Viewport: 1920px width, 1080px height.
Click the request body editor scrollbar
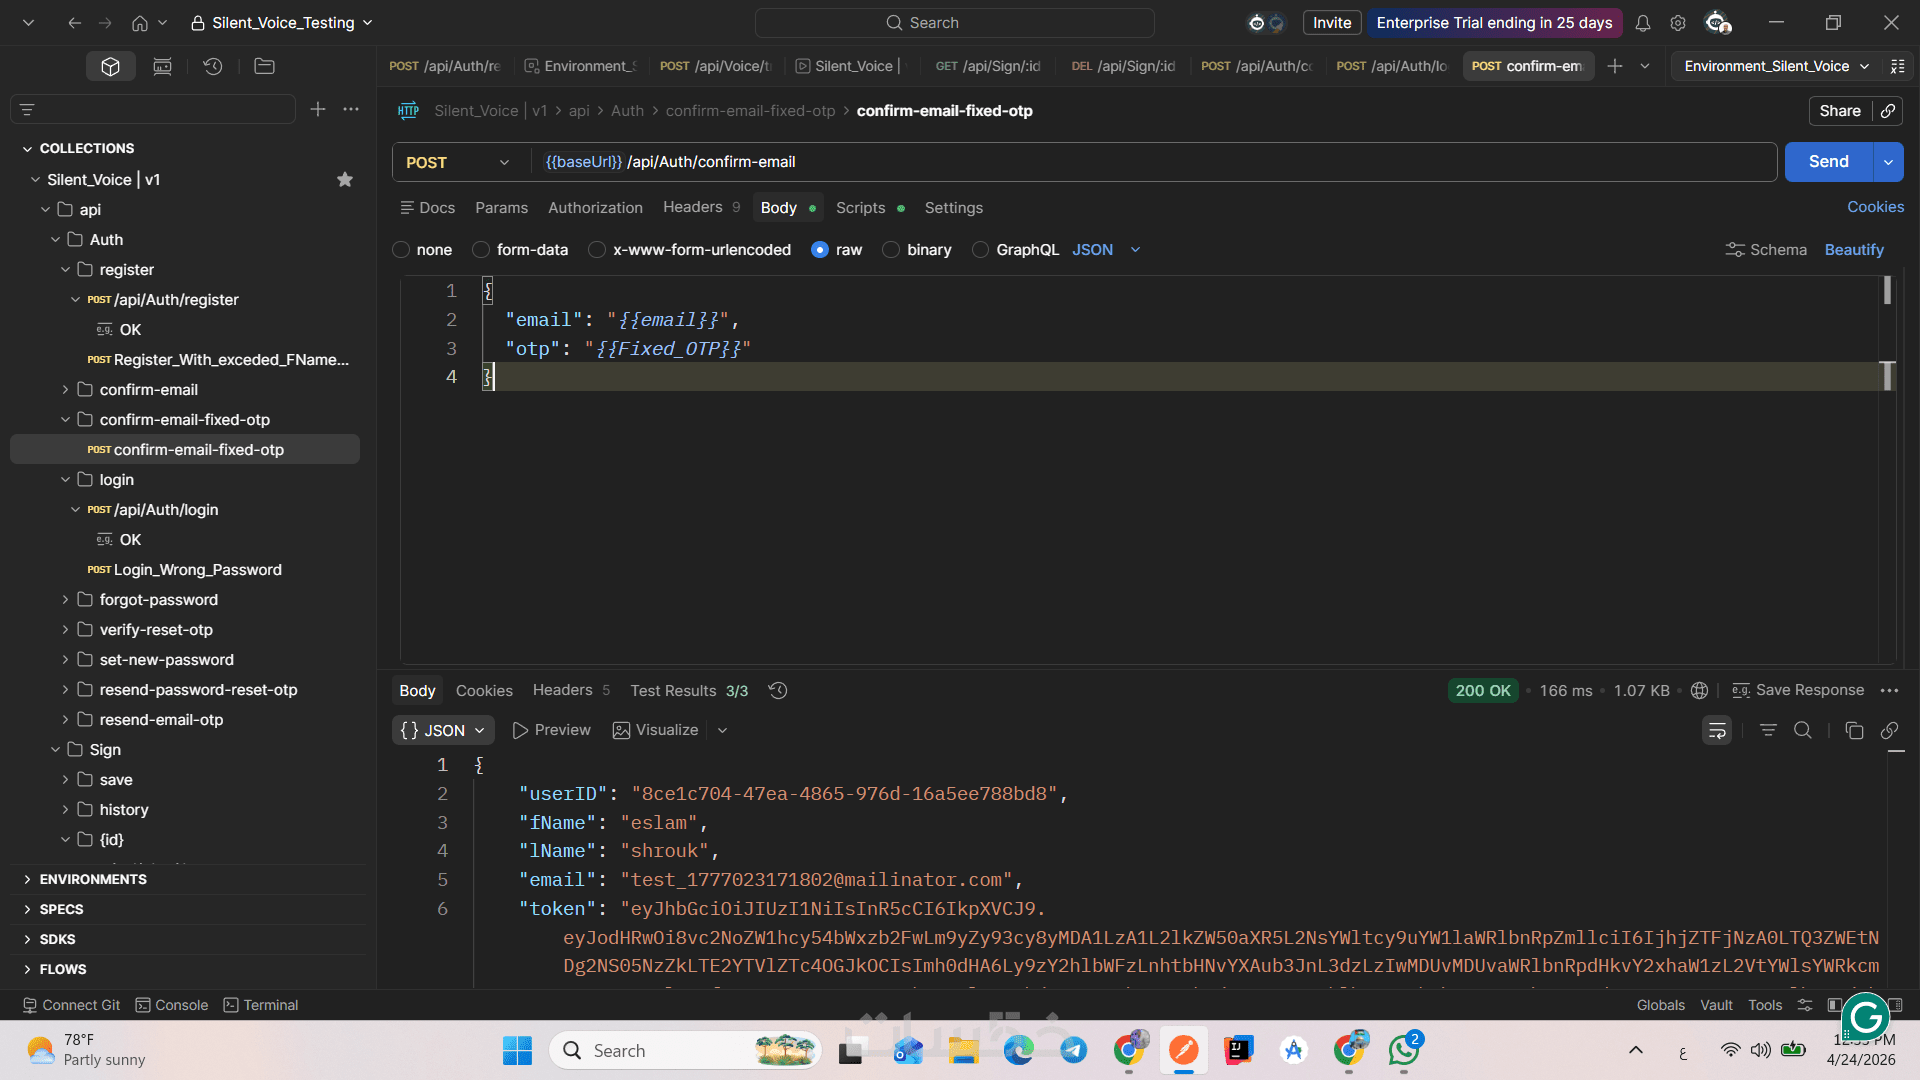1887,292
